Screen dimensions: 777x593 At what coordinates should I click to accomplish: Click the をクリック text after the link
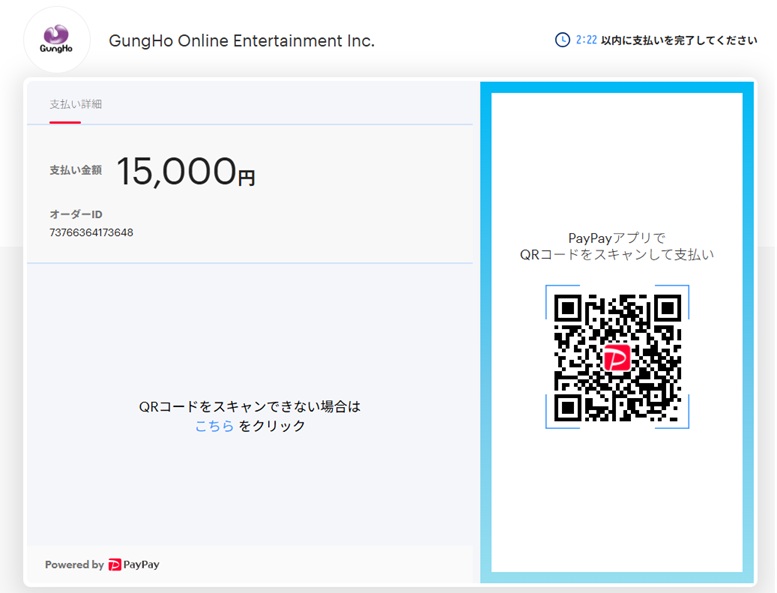tap(272, 426)
